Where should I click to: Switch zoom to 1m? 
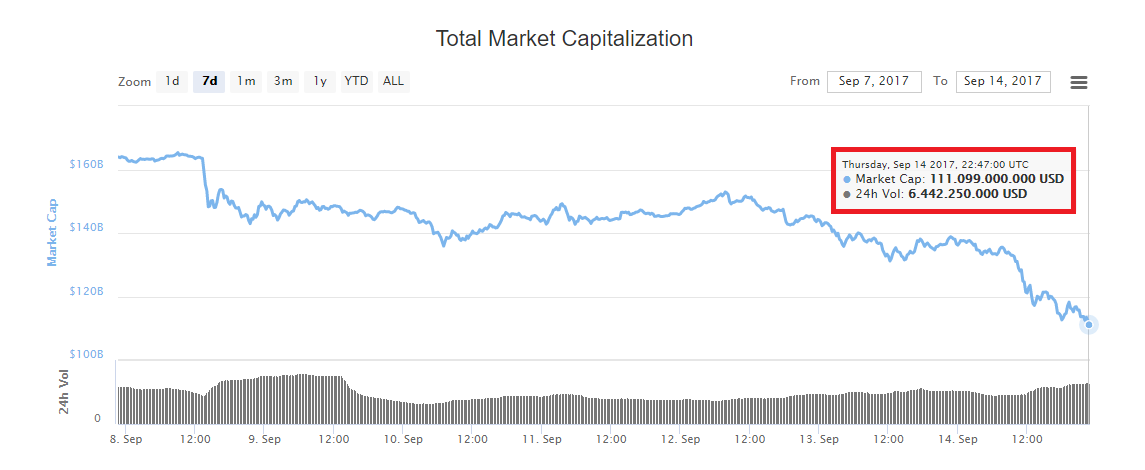246,81
